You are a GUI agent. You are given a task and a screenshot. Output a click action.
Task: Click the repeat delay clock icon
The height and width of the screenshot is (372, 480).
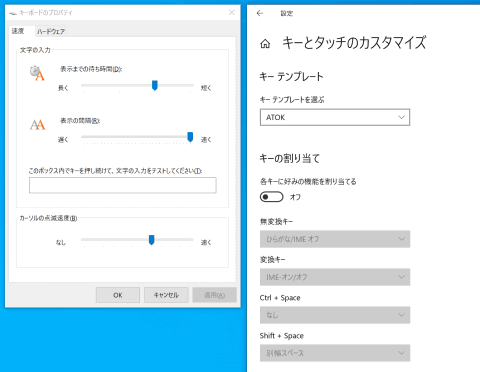click(37, 73)
